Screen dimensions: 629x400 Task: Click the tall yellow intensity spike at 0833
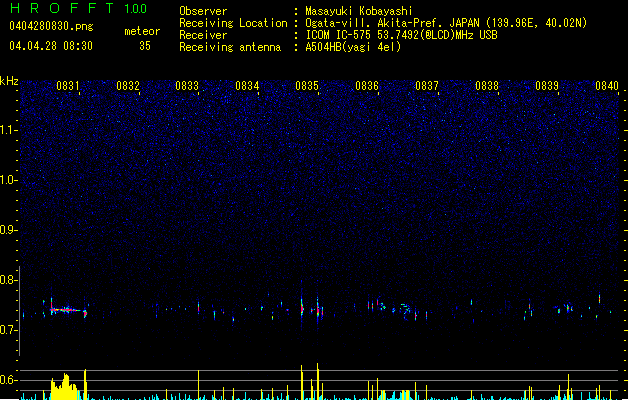[199, 385]
